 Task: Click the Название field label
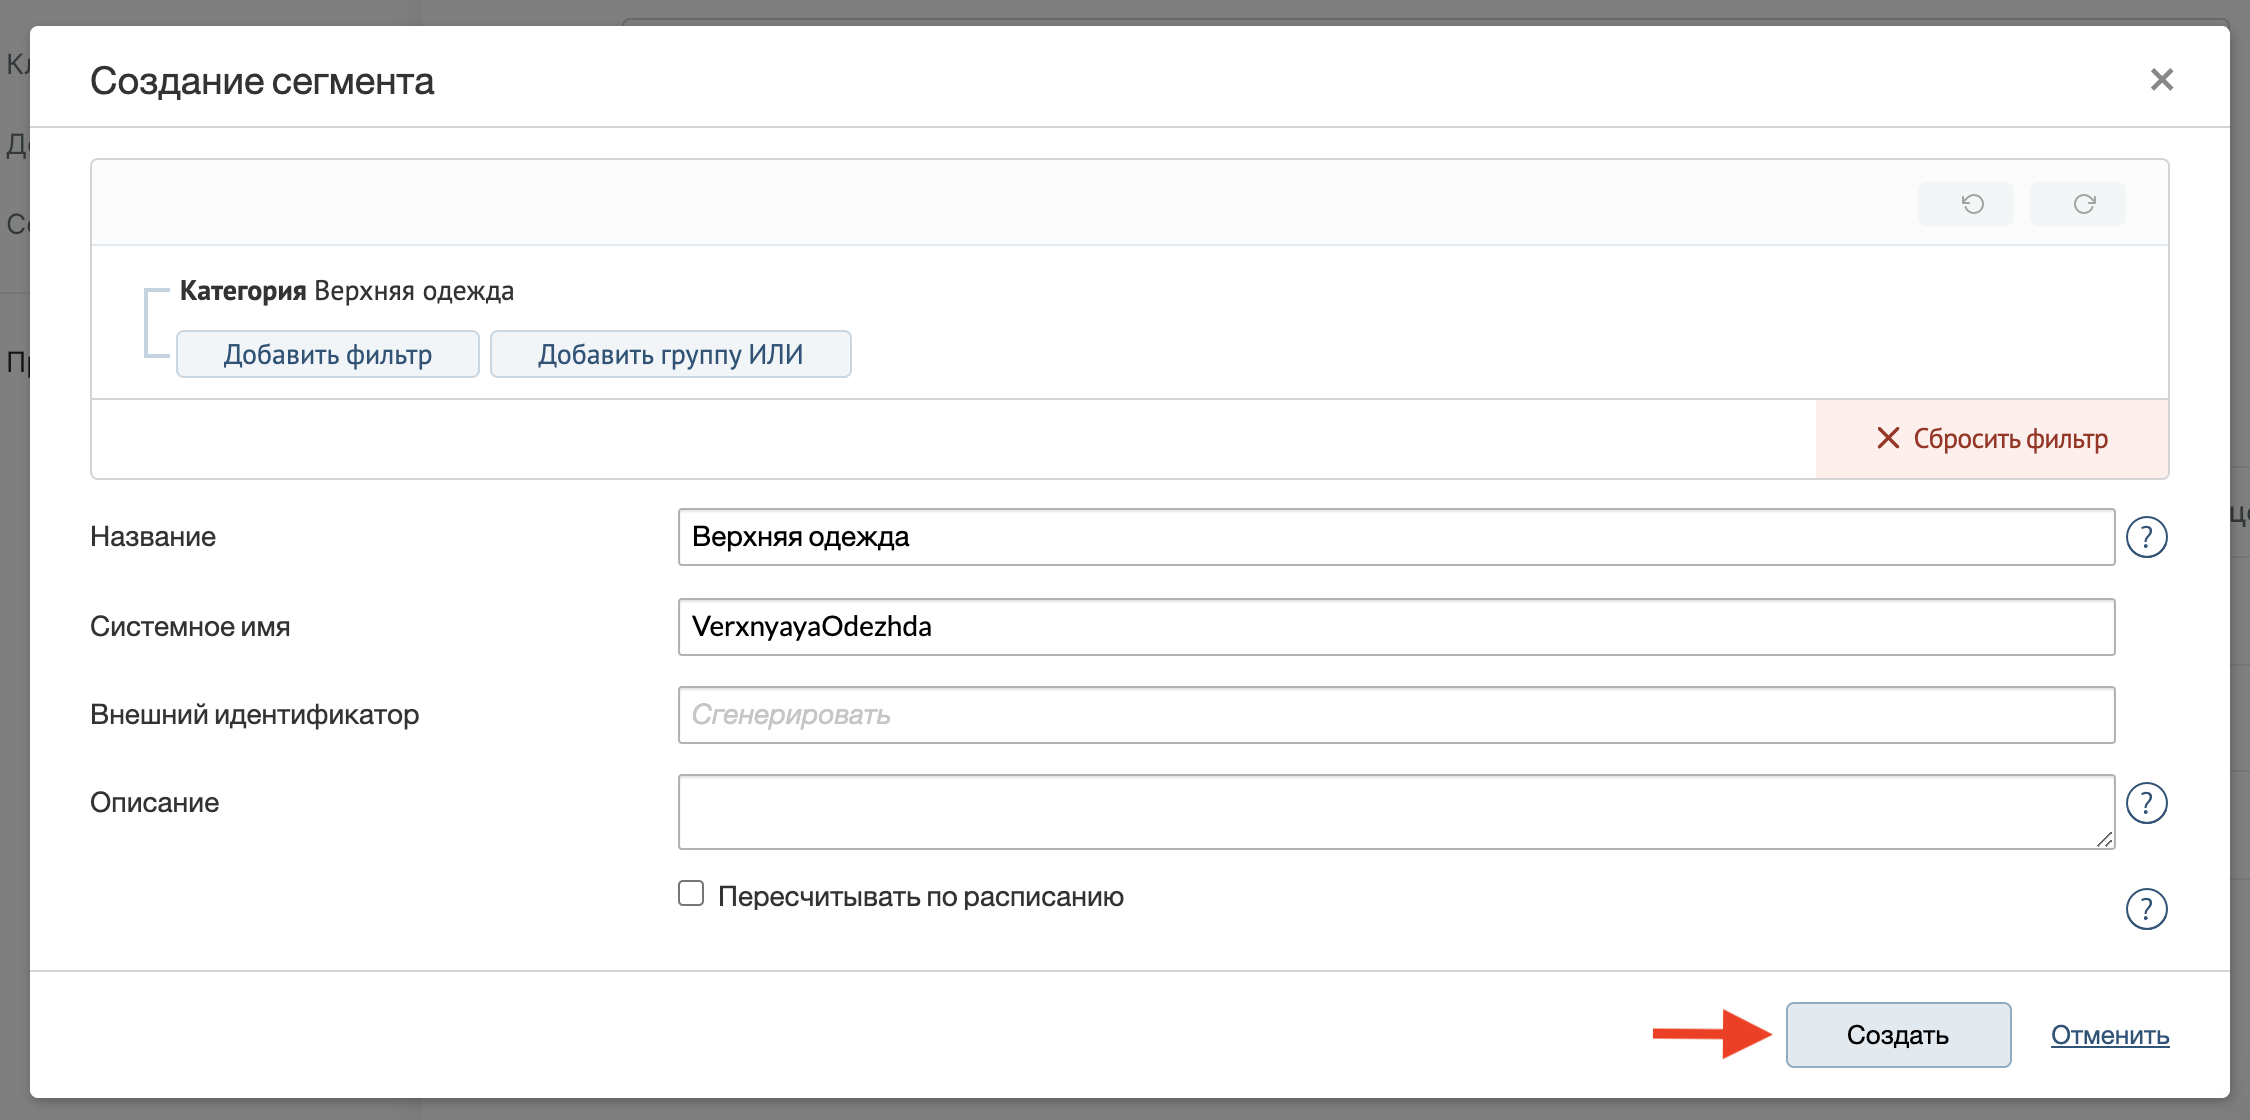point(153,537)
